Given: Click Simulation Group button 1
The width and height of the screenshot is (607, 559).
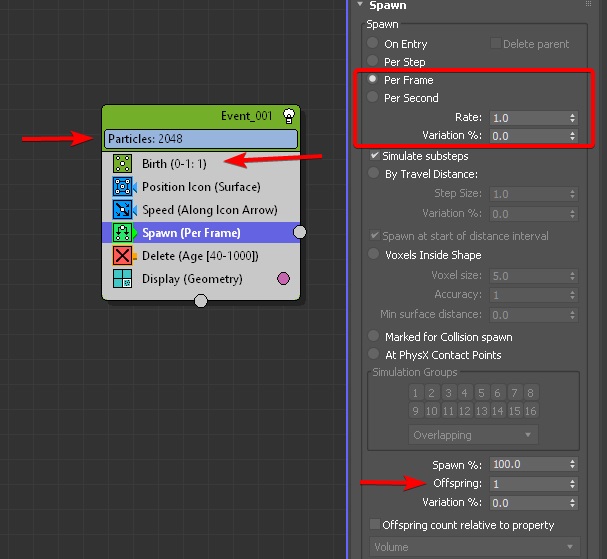Looking at the screenshot, I should pyautogui.click(x=415, y=393).
